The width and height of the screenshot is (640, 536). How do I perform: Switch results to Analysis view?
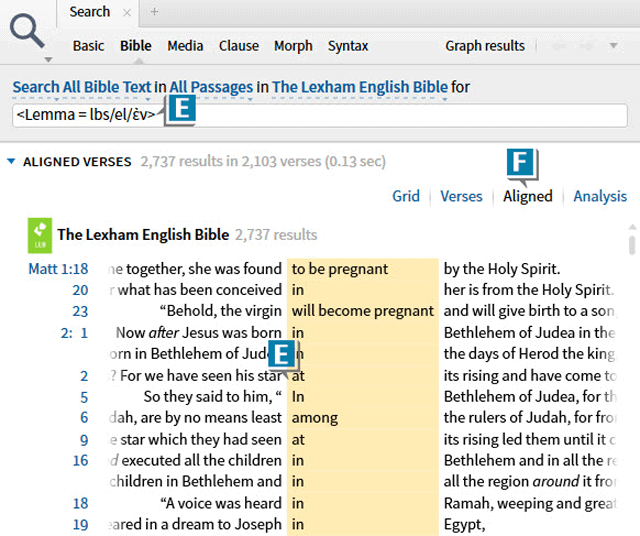600,196
